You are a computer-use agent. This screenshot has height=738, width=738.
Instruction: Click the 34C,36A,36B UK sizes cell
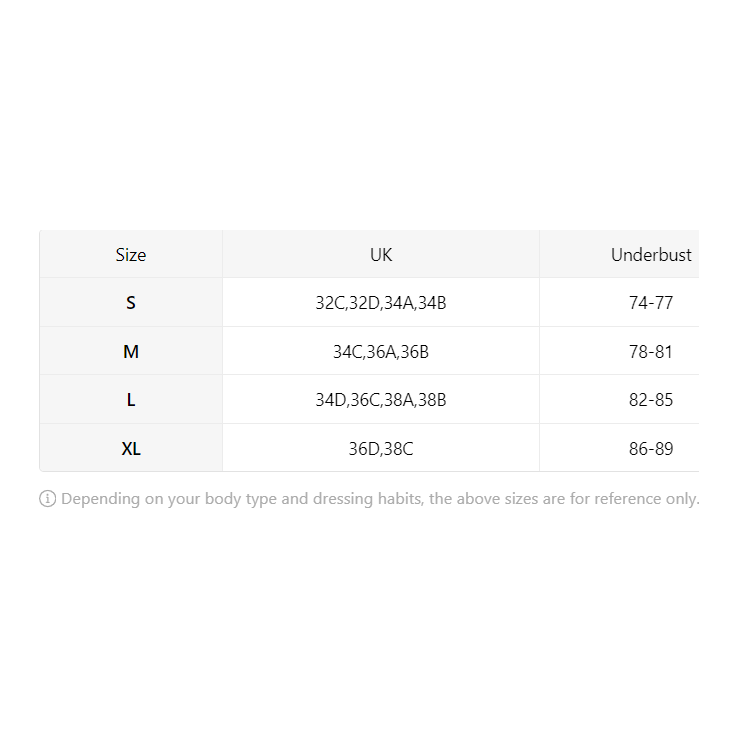coord(381,352)
